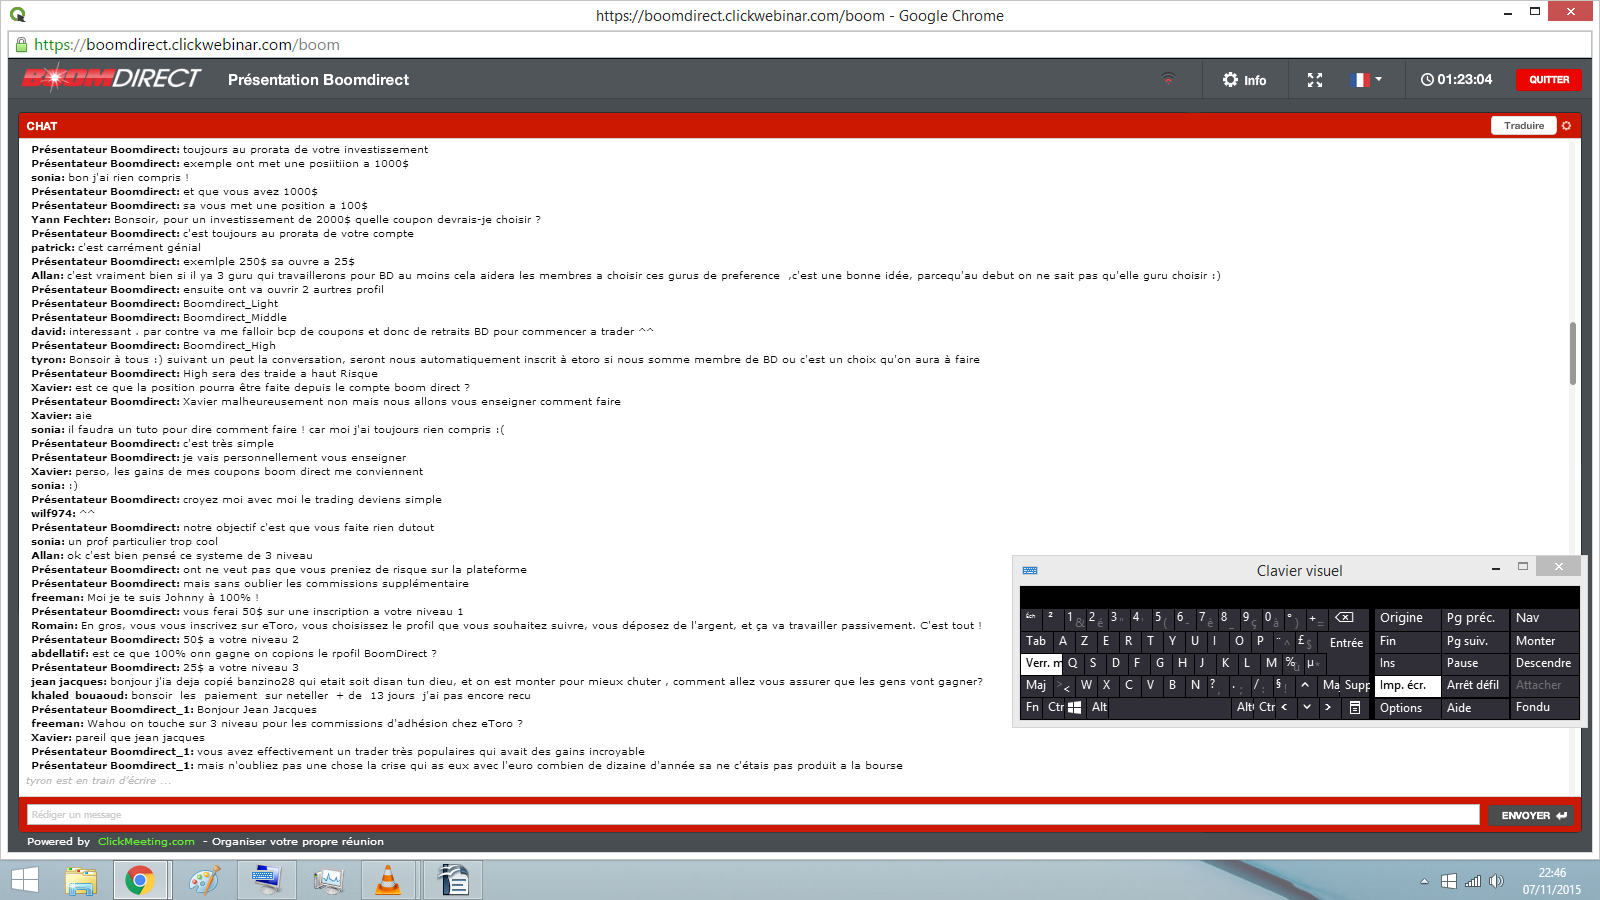The height and width of the screenshot is (900, 1600).
Task: Click the message input field 'Rédiger un message'
Action: pyautogui.click(x=752, y=815)
